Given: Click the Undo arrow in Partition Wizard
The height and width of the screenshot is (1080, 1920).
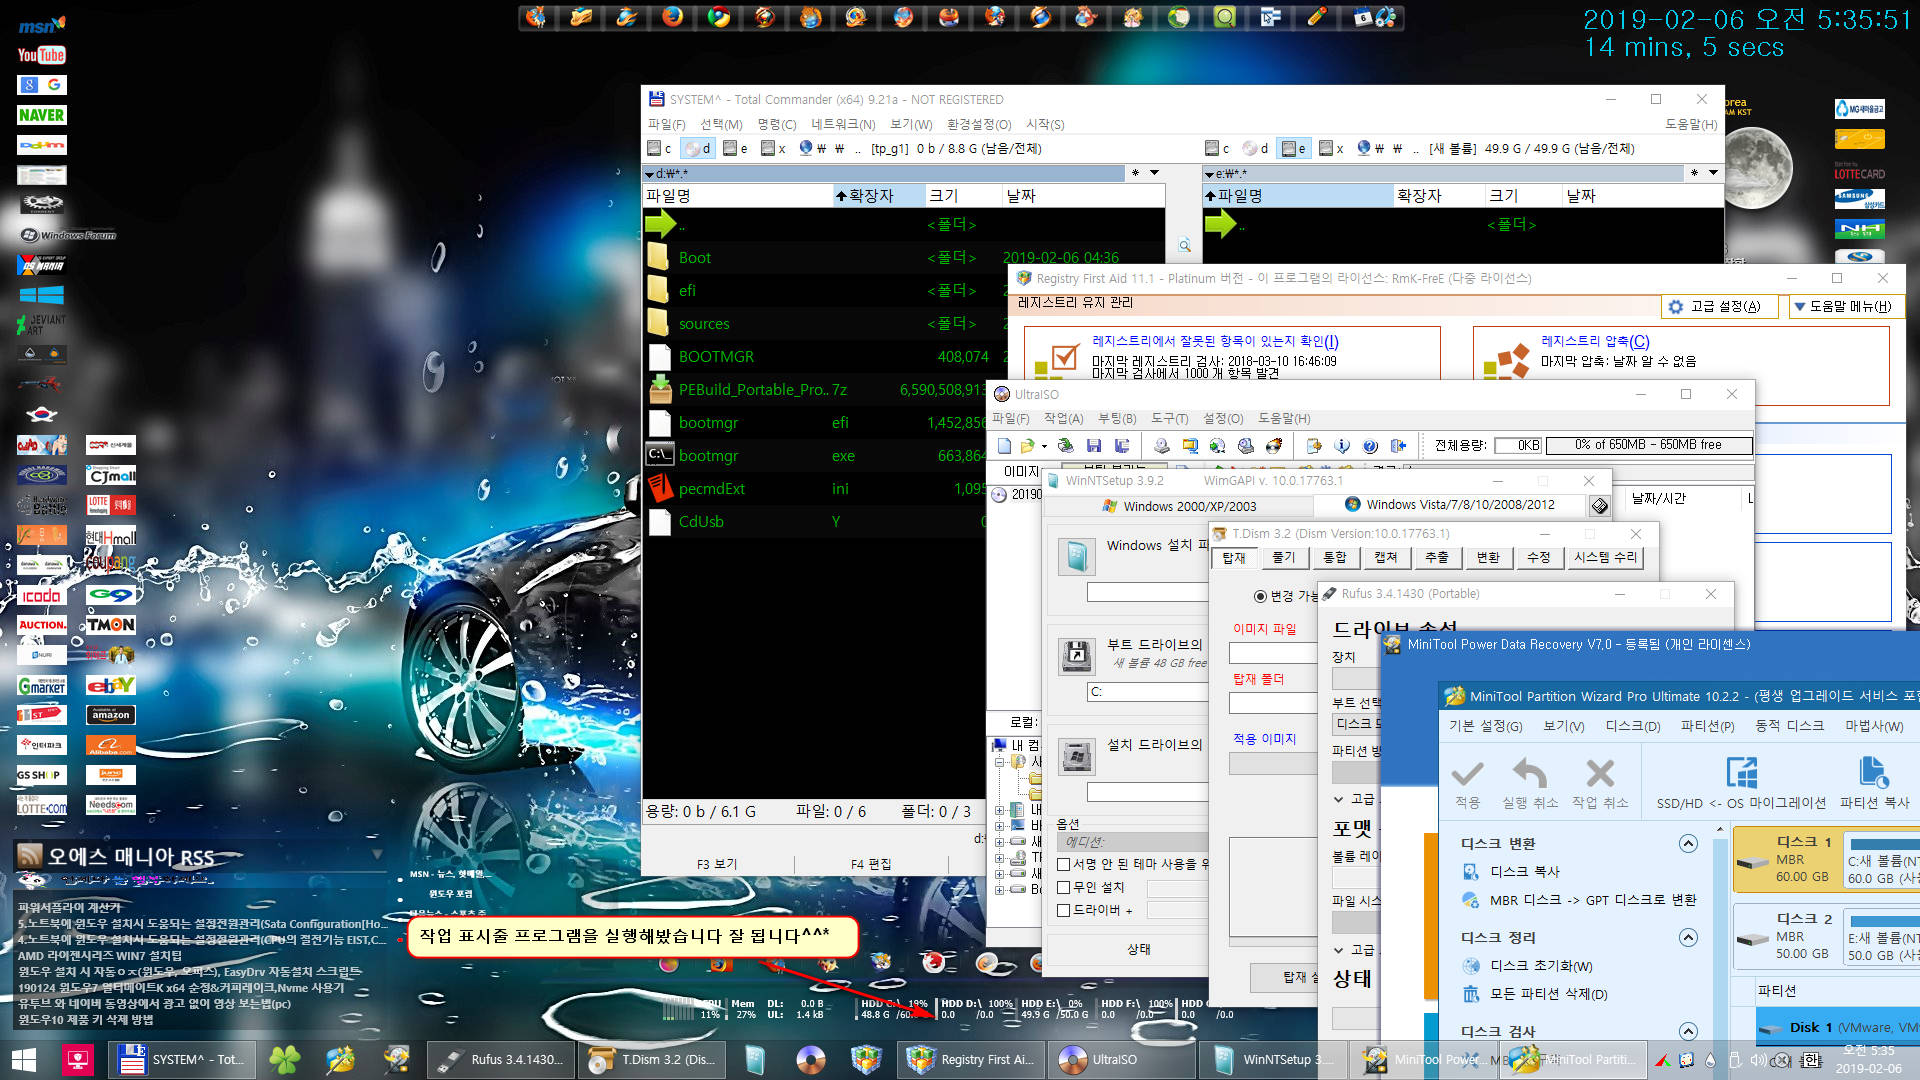Looking at the screenshot, I should [x=1530, y=774].
